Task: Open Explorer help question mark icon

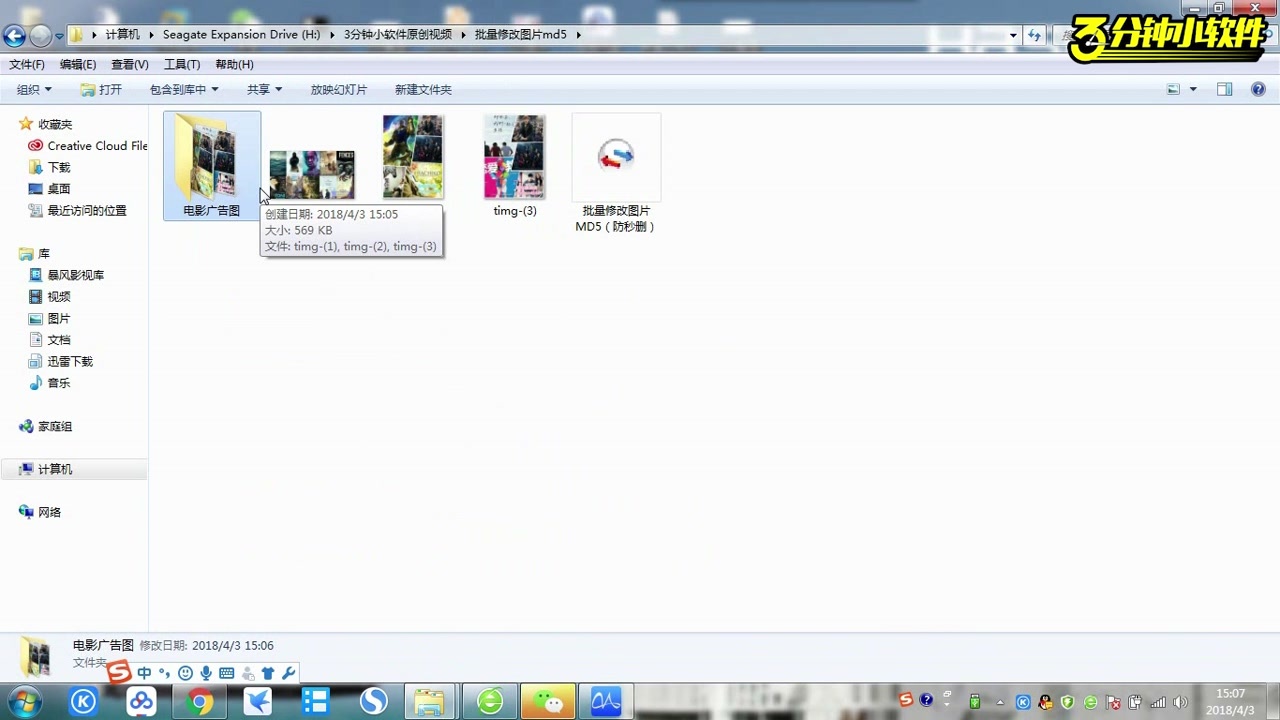Action: click(x=1258, y=90)
